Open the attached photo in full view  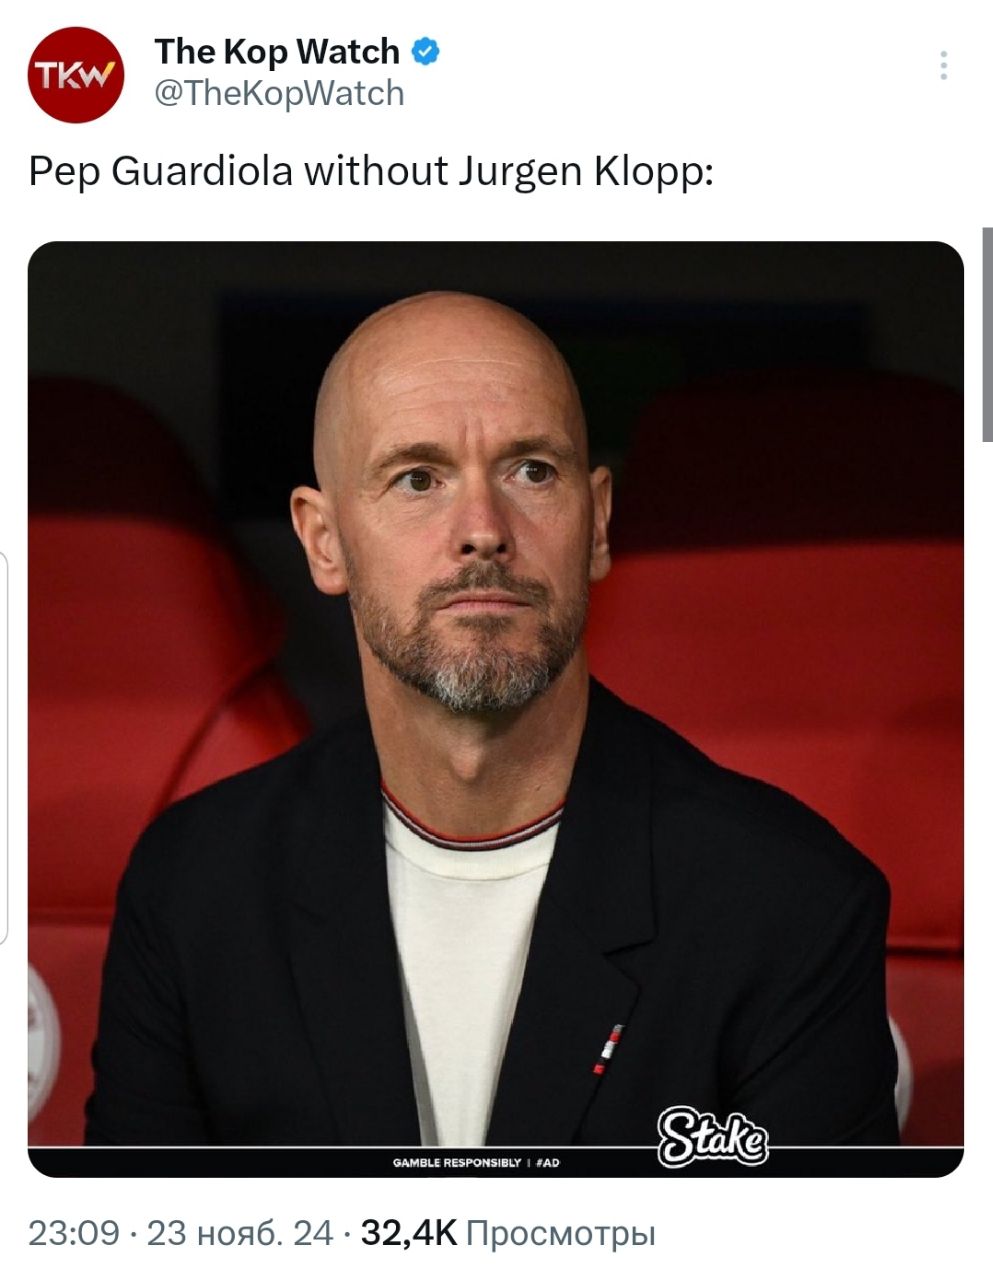coord(496,708)
